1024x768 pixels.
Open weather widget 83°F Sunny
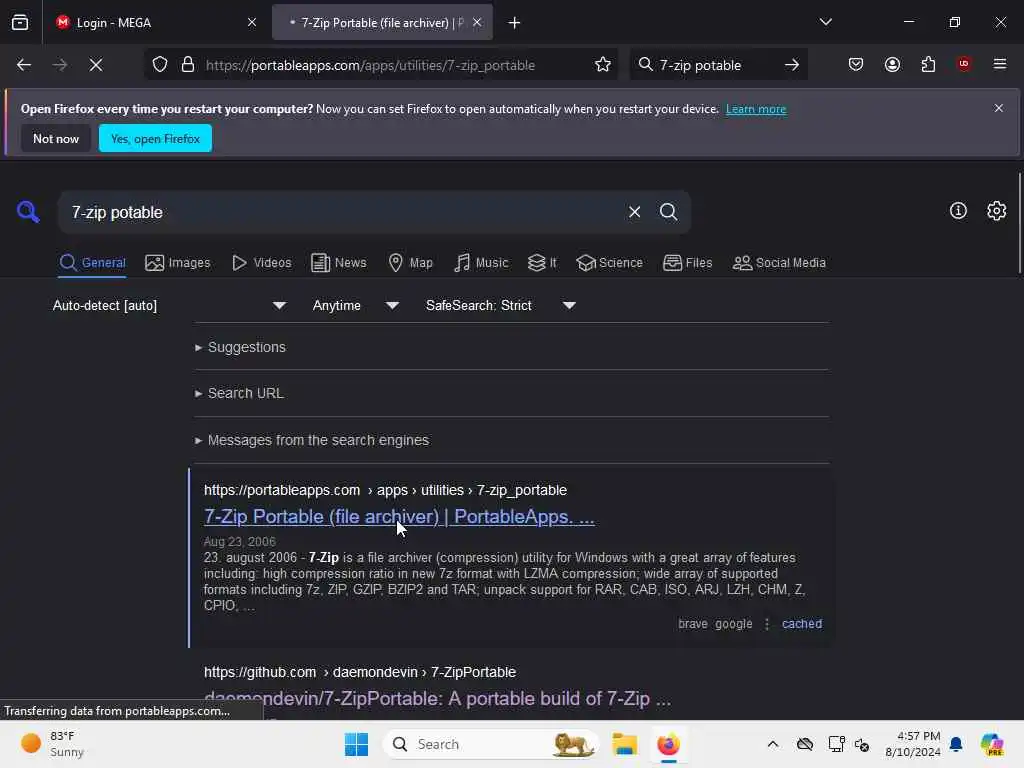tap(54, 744)
